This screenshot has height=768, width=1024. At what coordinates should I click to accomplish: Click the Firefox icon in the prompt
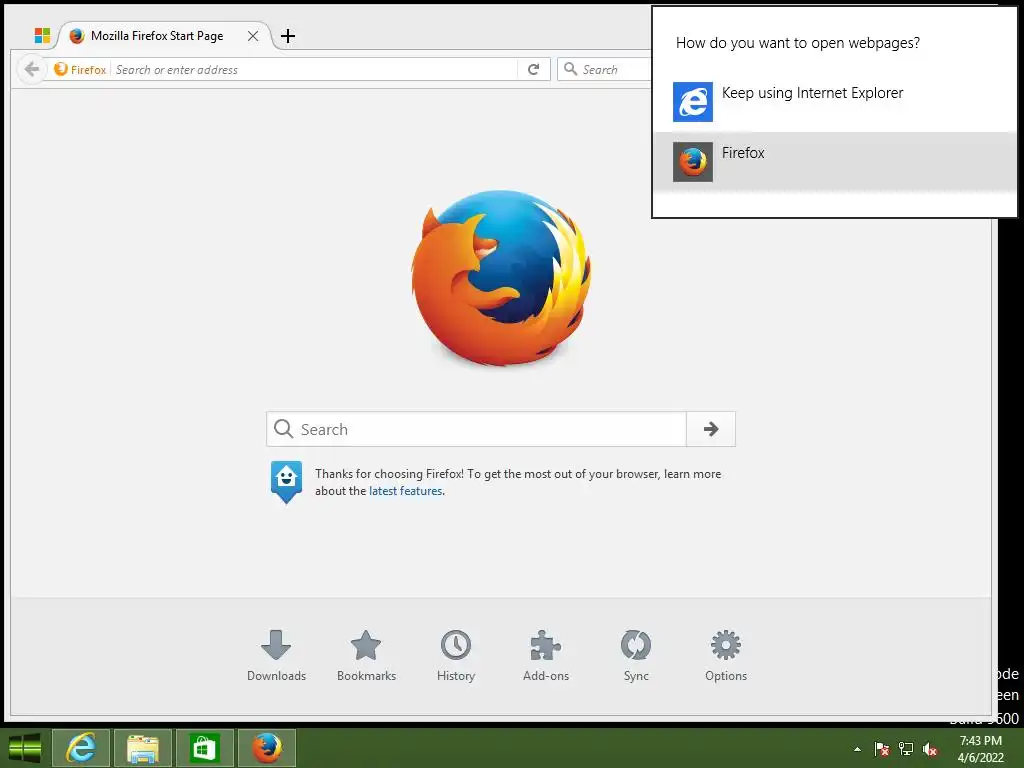click(x=693, y=162)
